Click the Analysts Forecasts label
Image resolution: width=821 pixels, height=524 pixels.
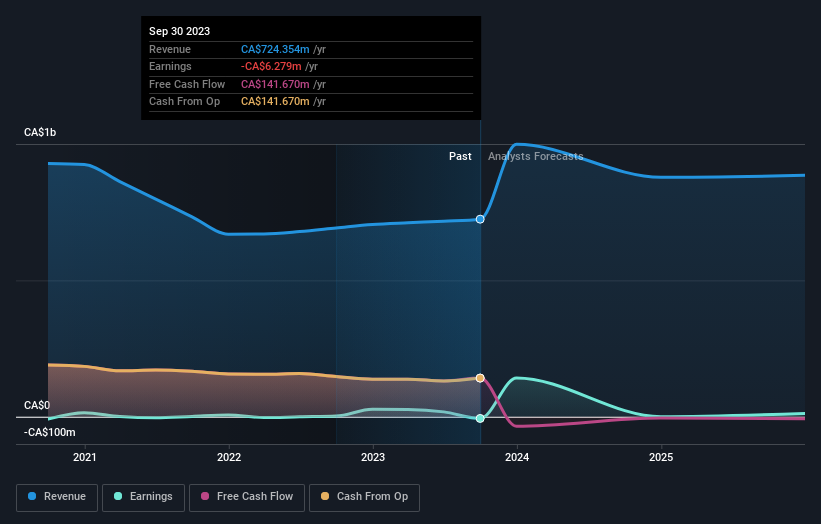pos(536,157)
